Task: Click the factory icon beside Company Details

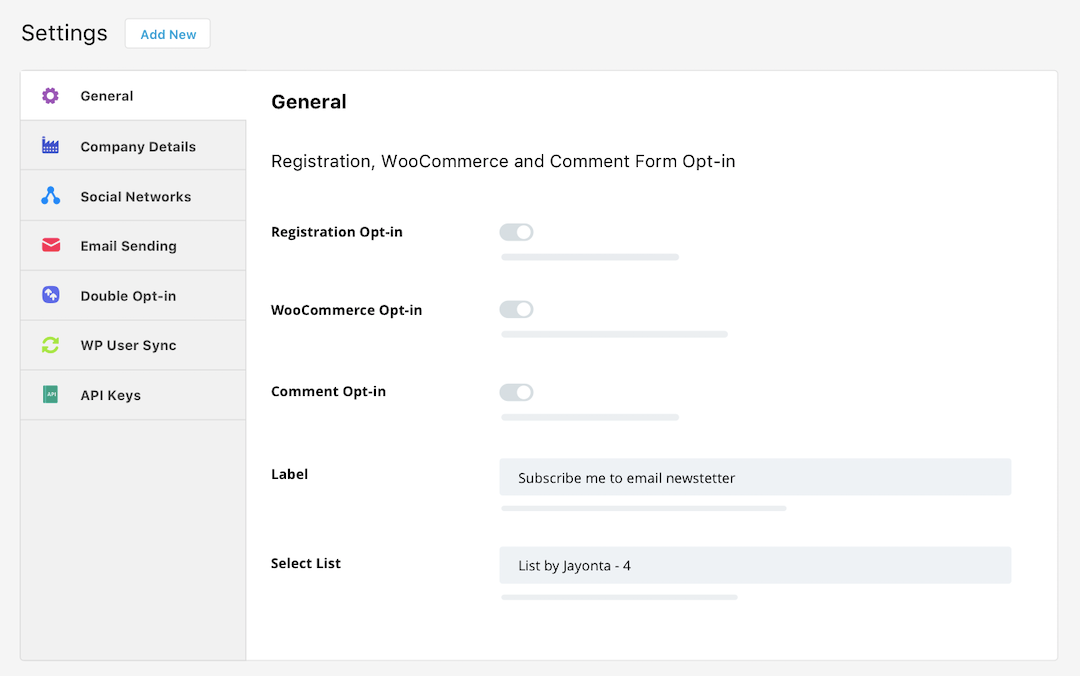Action: click(50, 146)
